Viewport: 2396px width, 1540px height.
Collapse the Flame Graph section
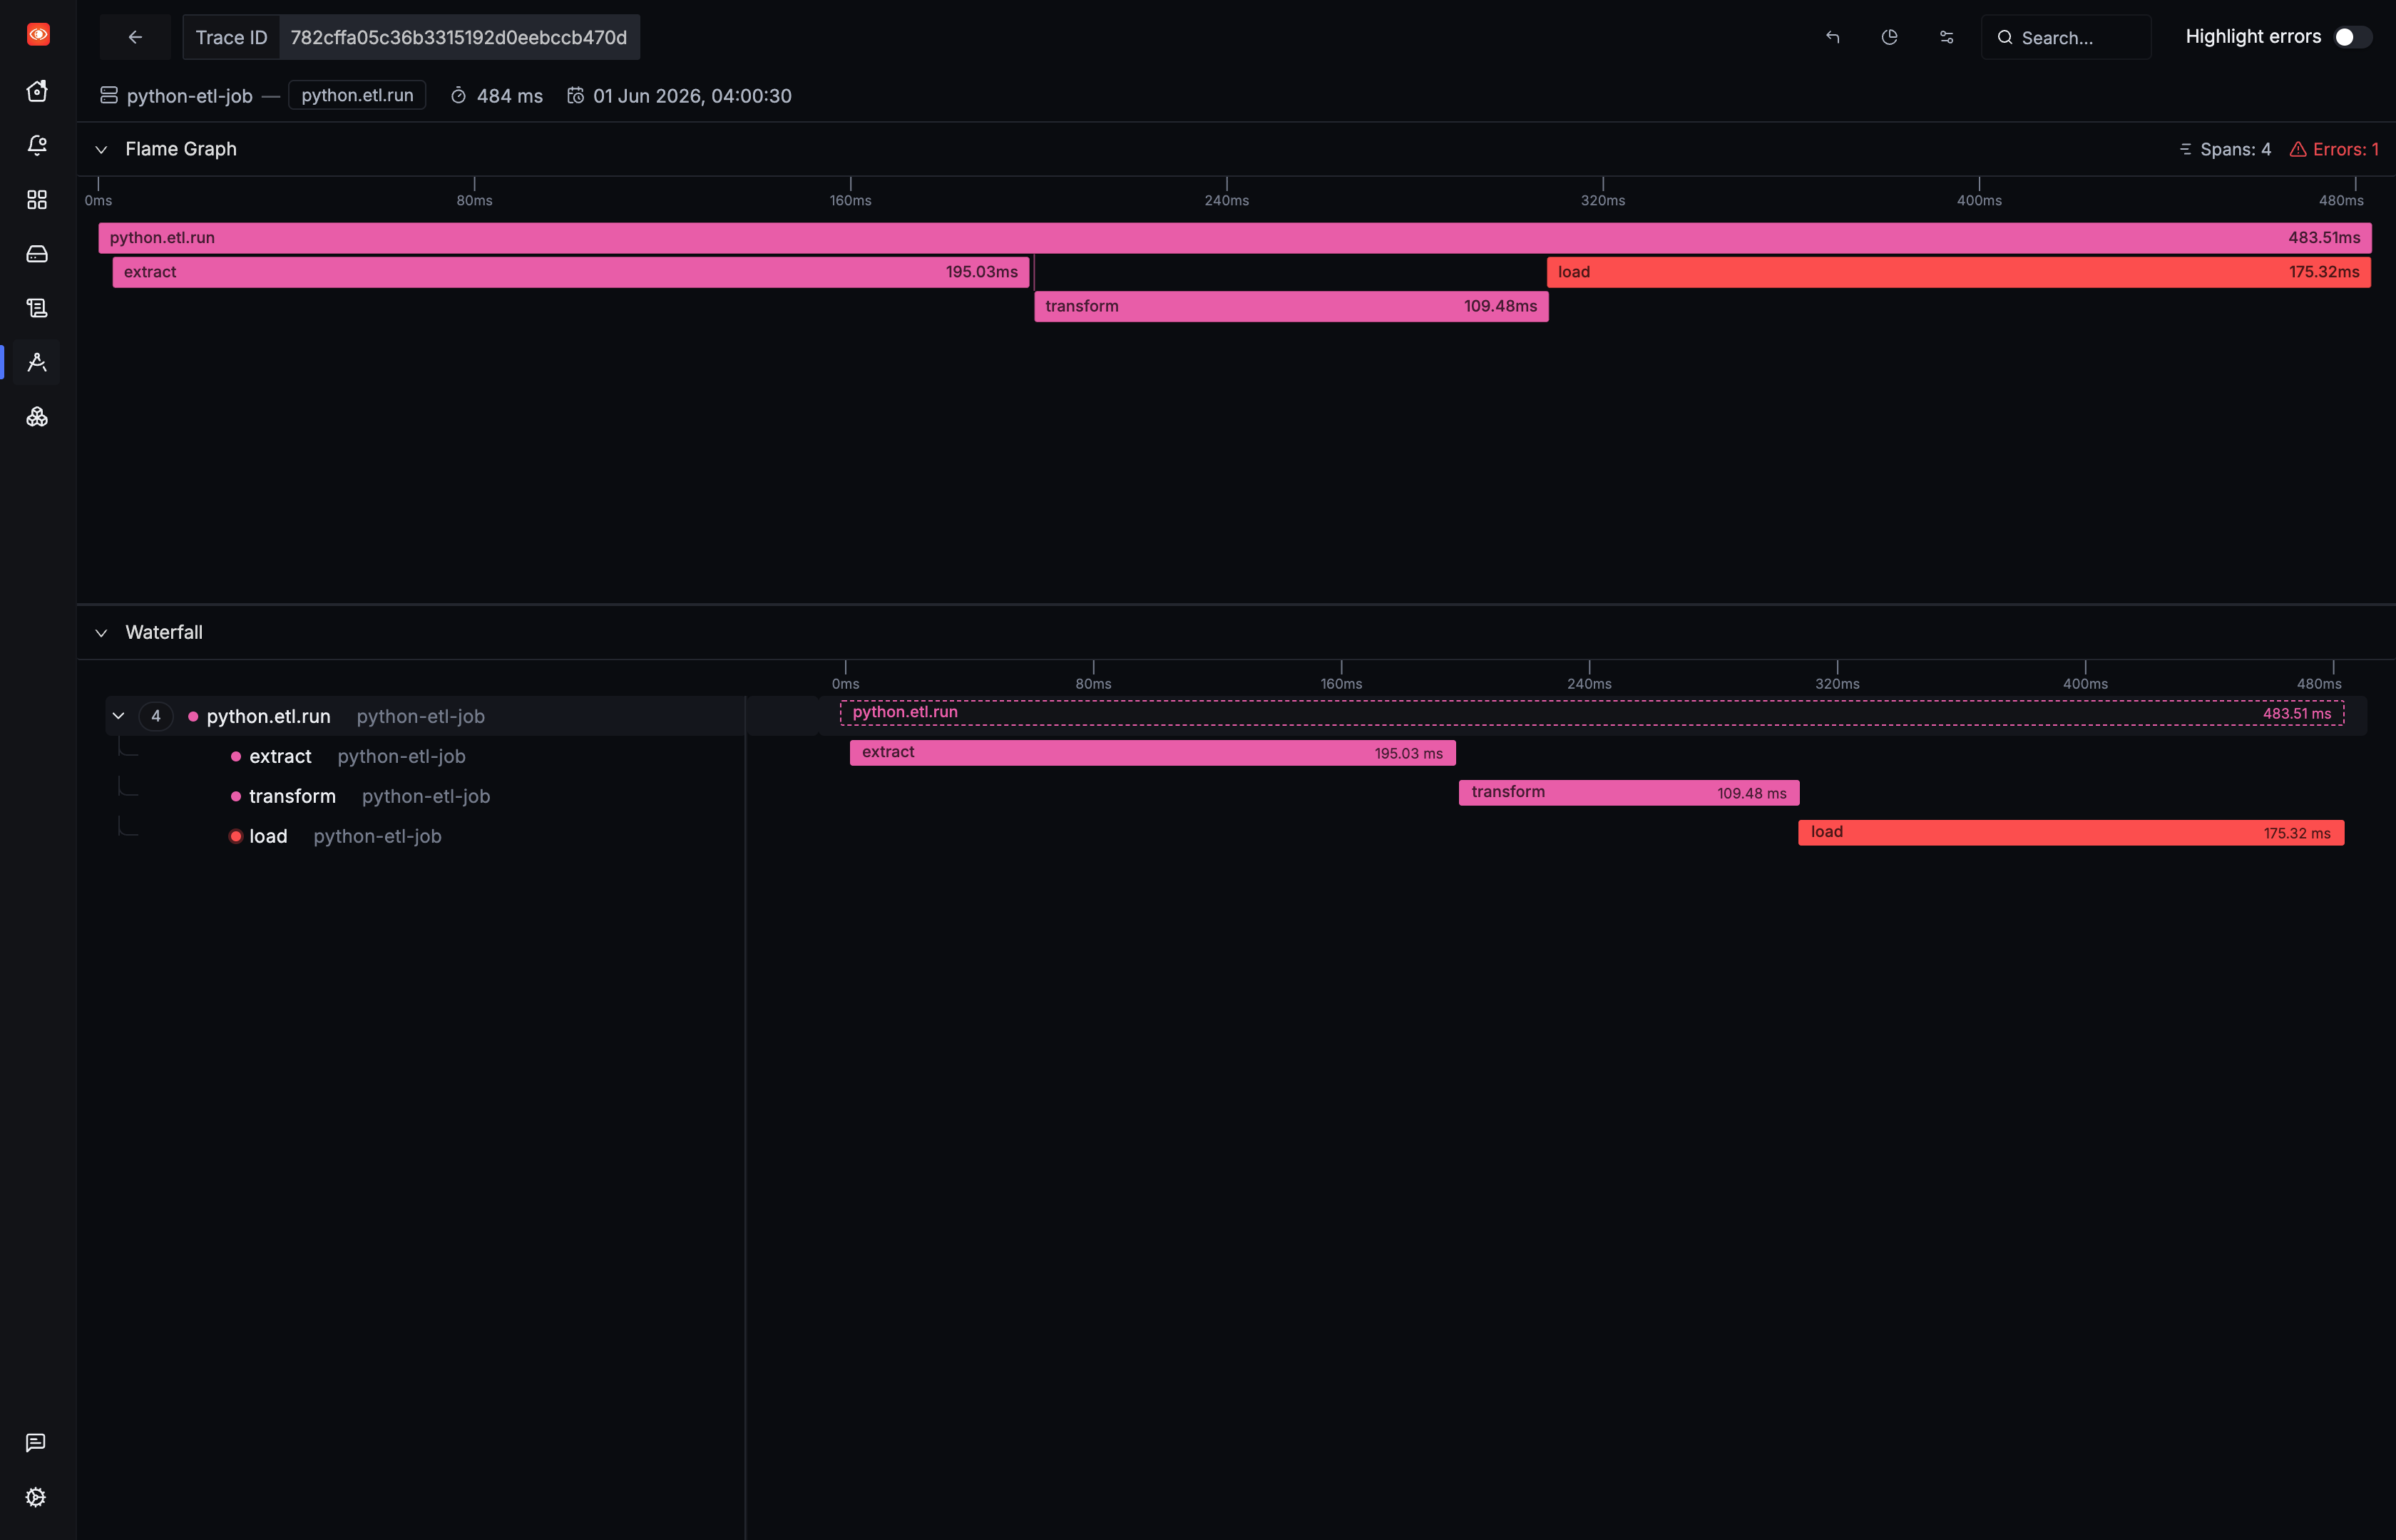[x=101, y=150]
